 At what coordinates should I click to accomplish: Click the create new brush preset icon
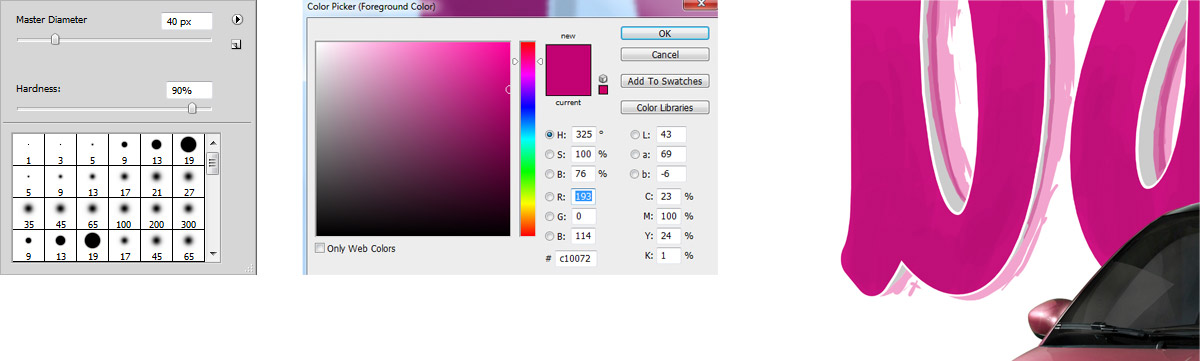pyautogui.click(x=236, y=44)
